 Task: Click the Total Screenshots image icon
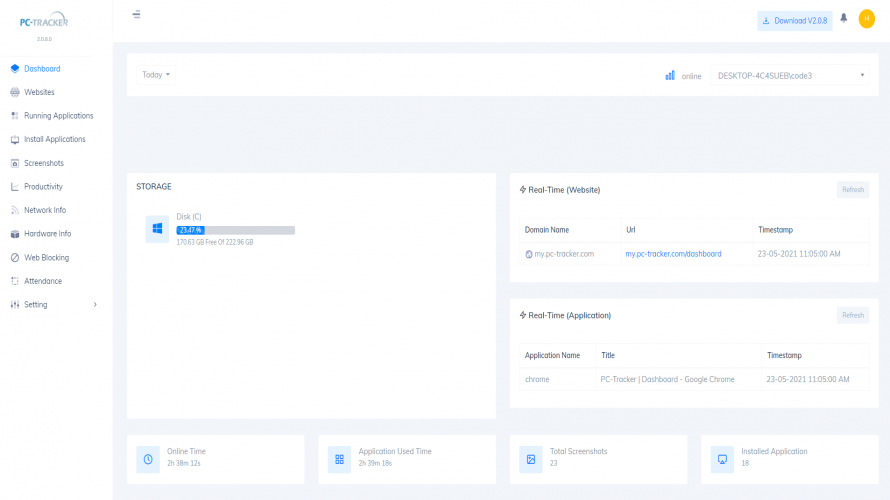click(531, 459)
